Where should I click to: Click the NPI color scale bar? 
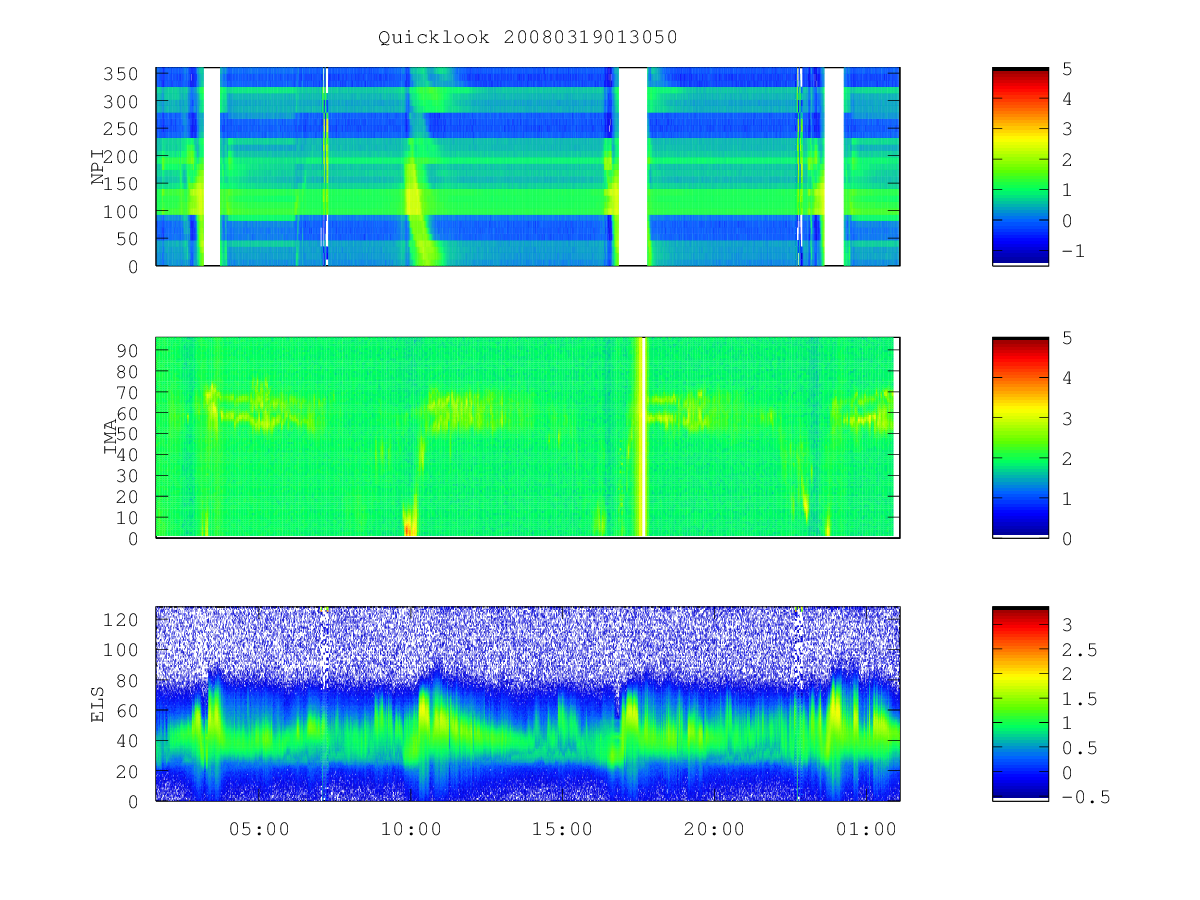point(1020,167)
